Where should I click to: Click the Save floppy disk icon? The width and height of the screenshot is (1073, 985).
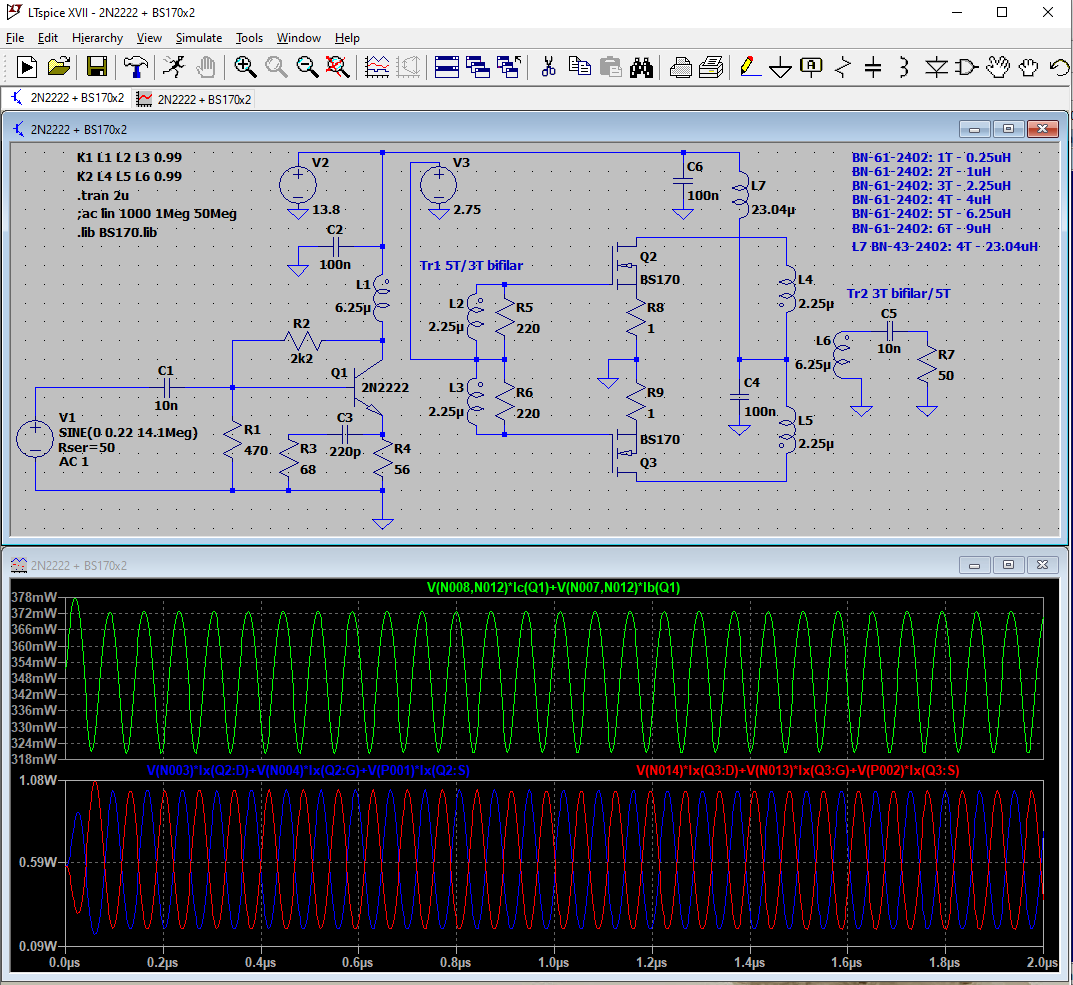(x=97, y=67)
